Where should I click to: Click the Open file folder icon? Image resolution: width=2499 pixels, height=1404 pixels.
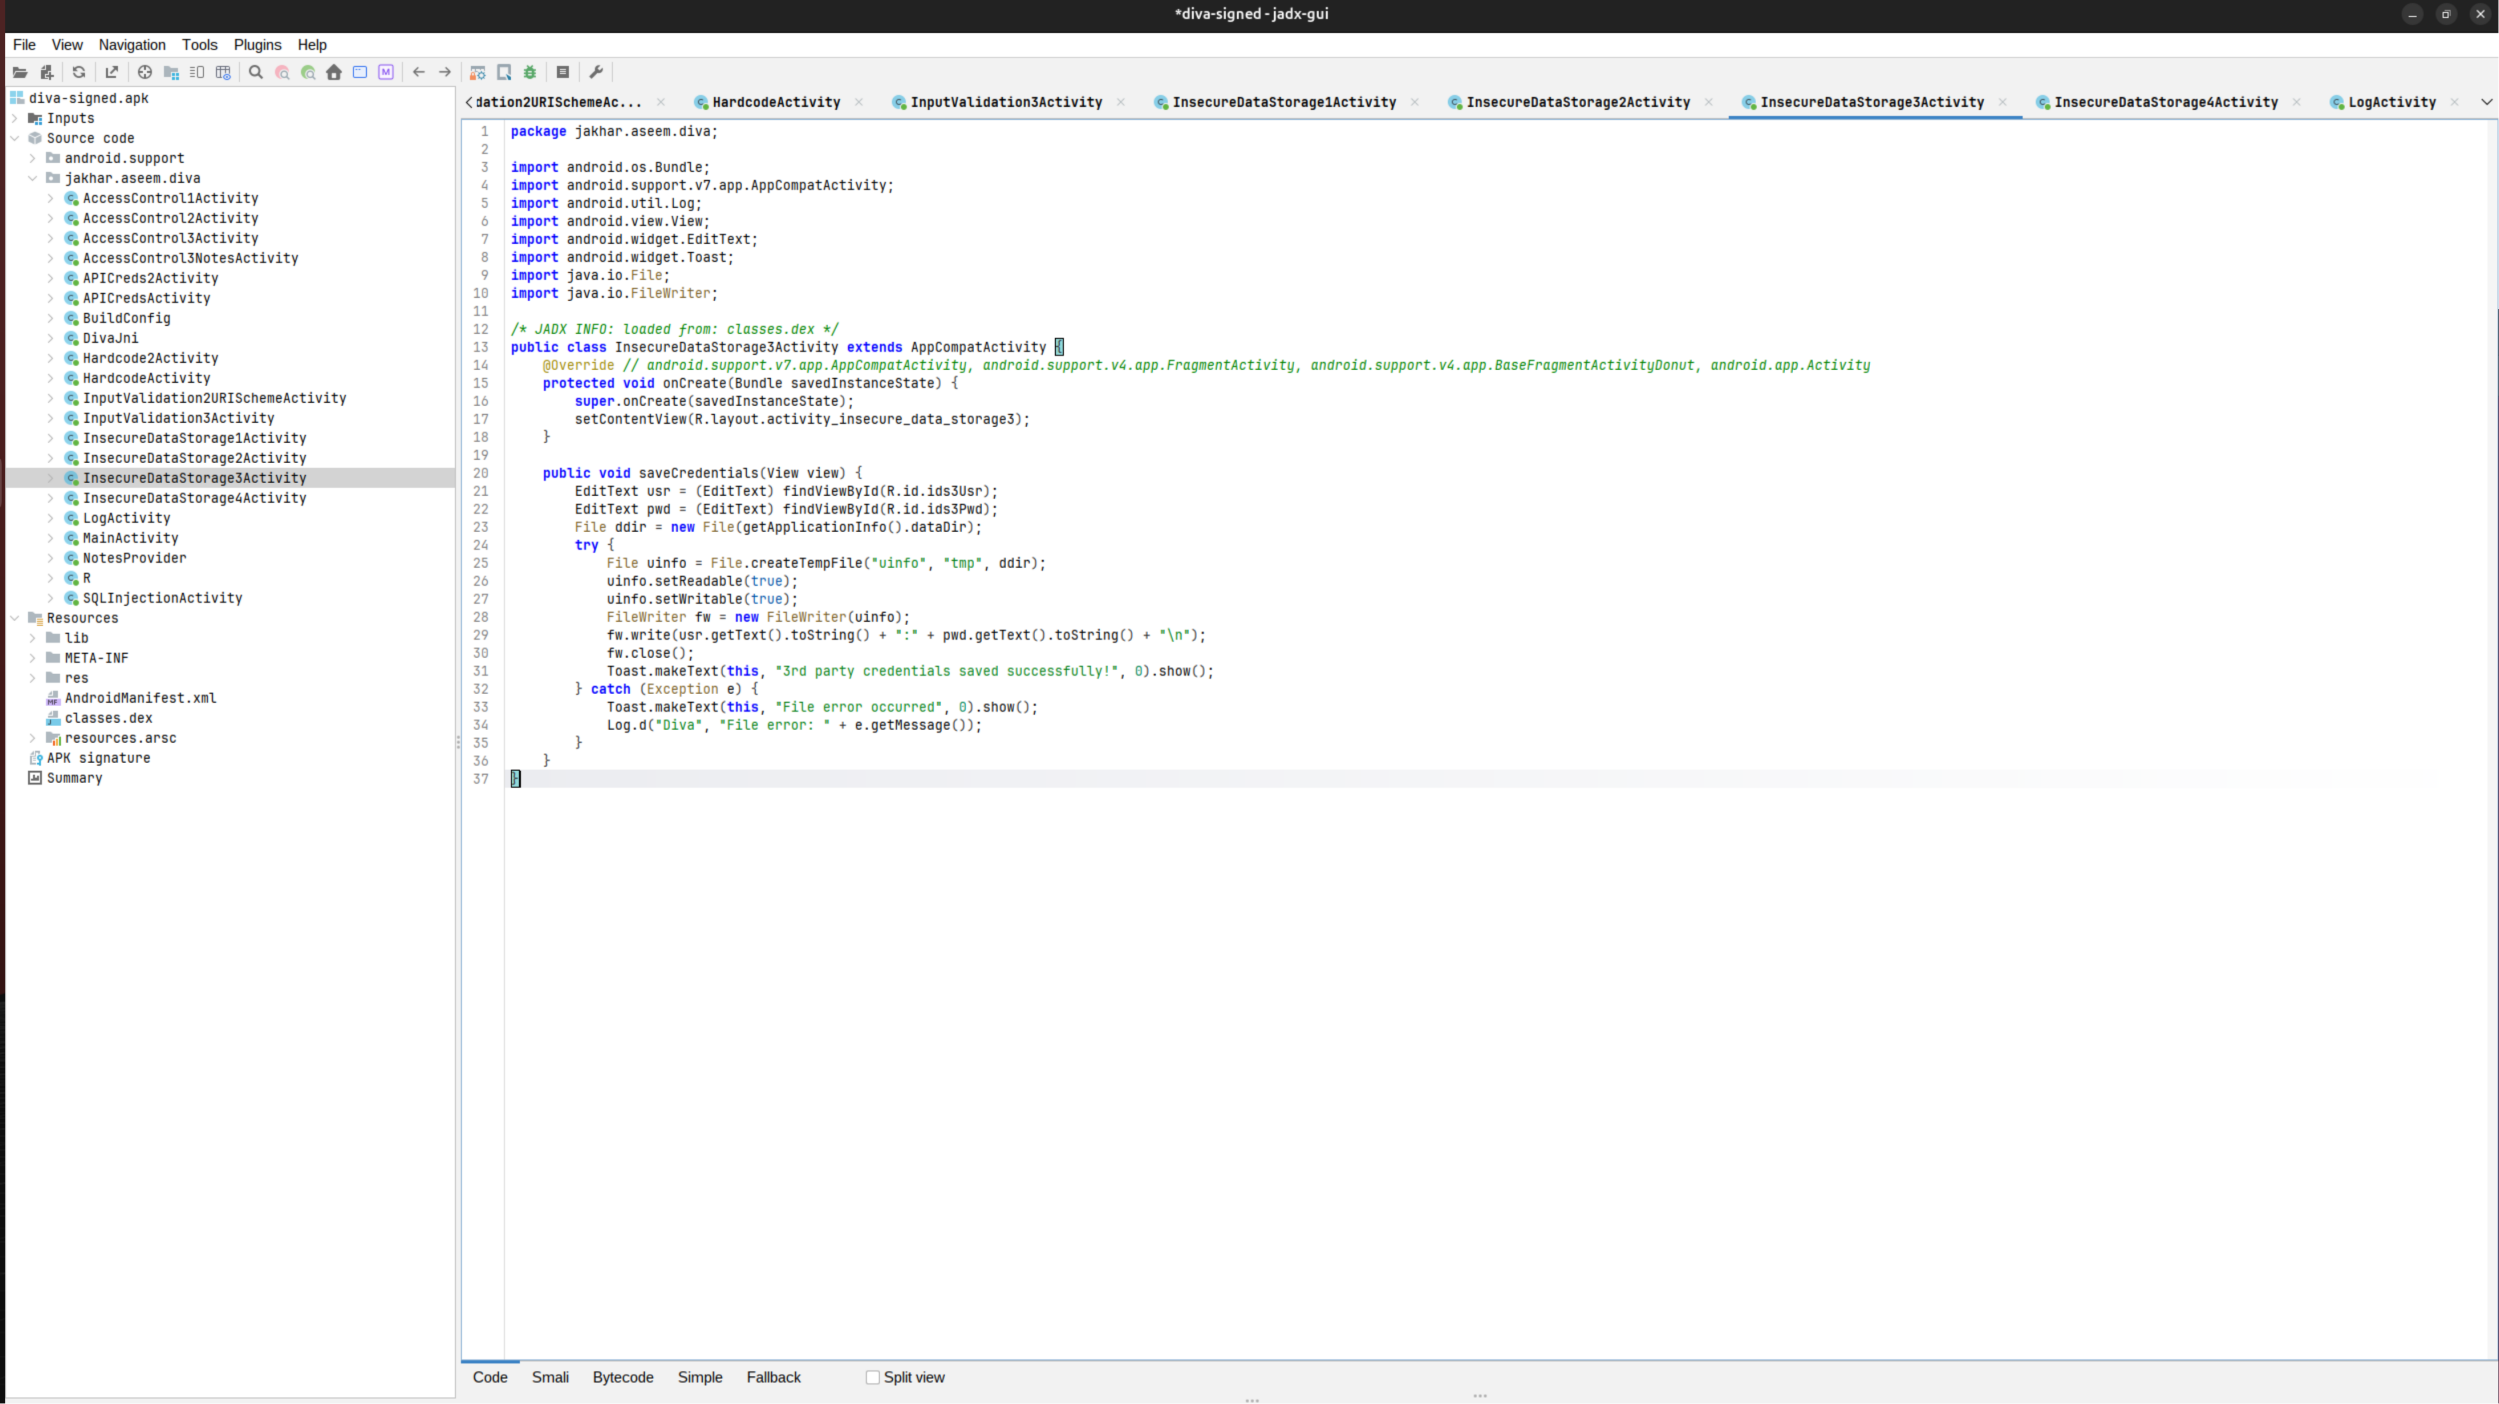(x=19, y=72)
